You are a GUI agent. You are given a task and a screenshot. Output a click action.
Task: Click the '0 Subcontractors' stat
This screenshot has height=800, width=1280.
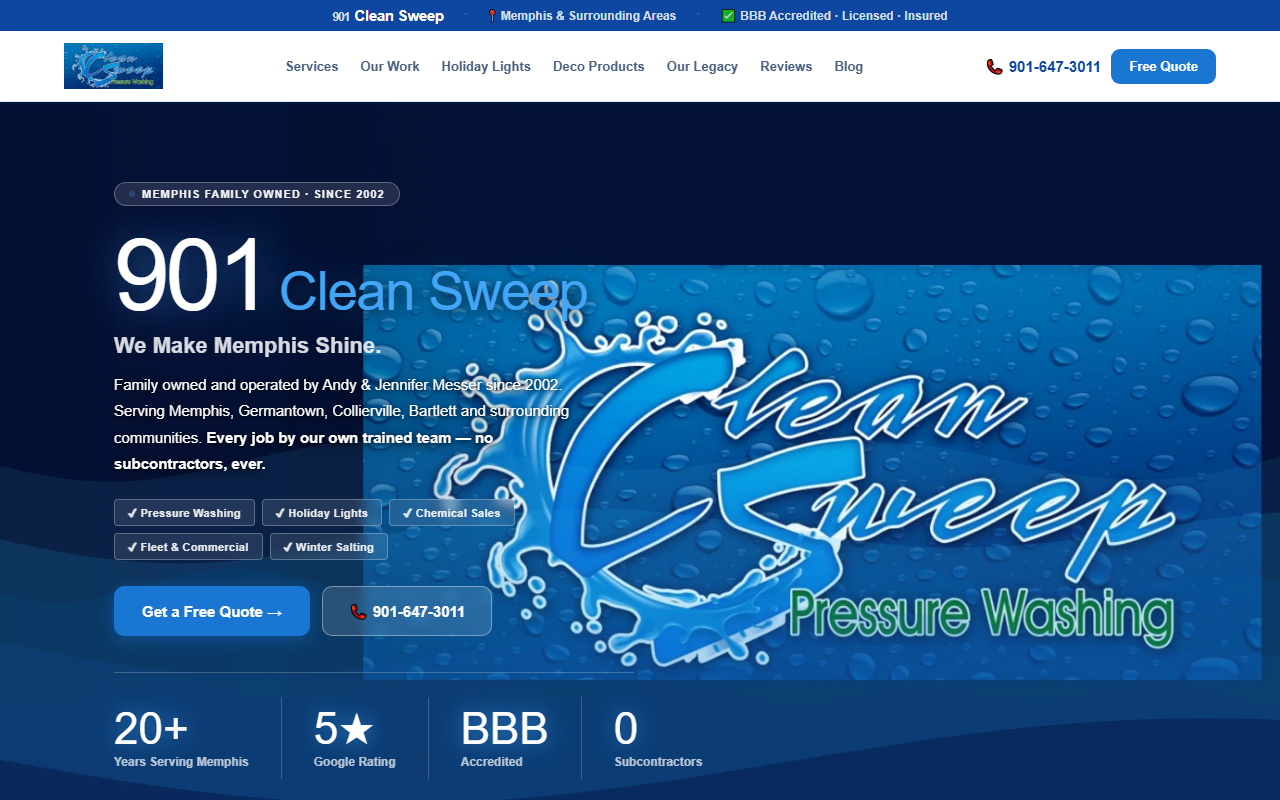[658, 738]
